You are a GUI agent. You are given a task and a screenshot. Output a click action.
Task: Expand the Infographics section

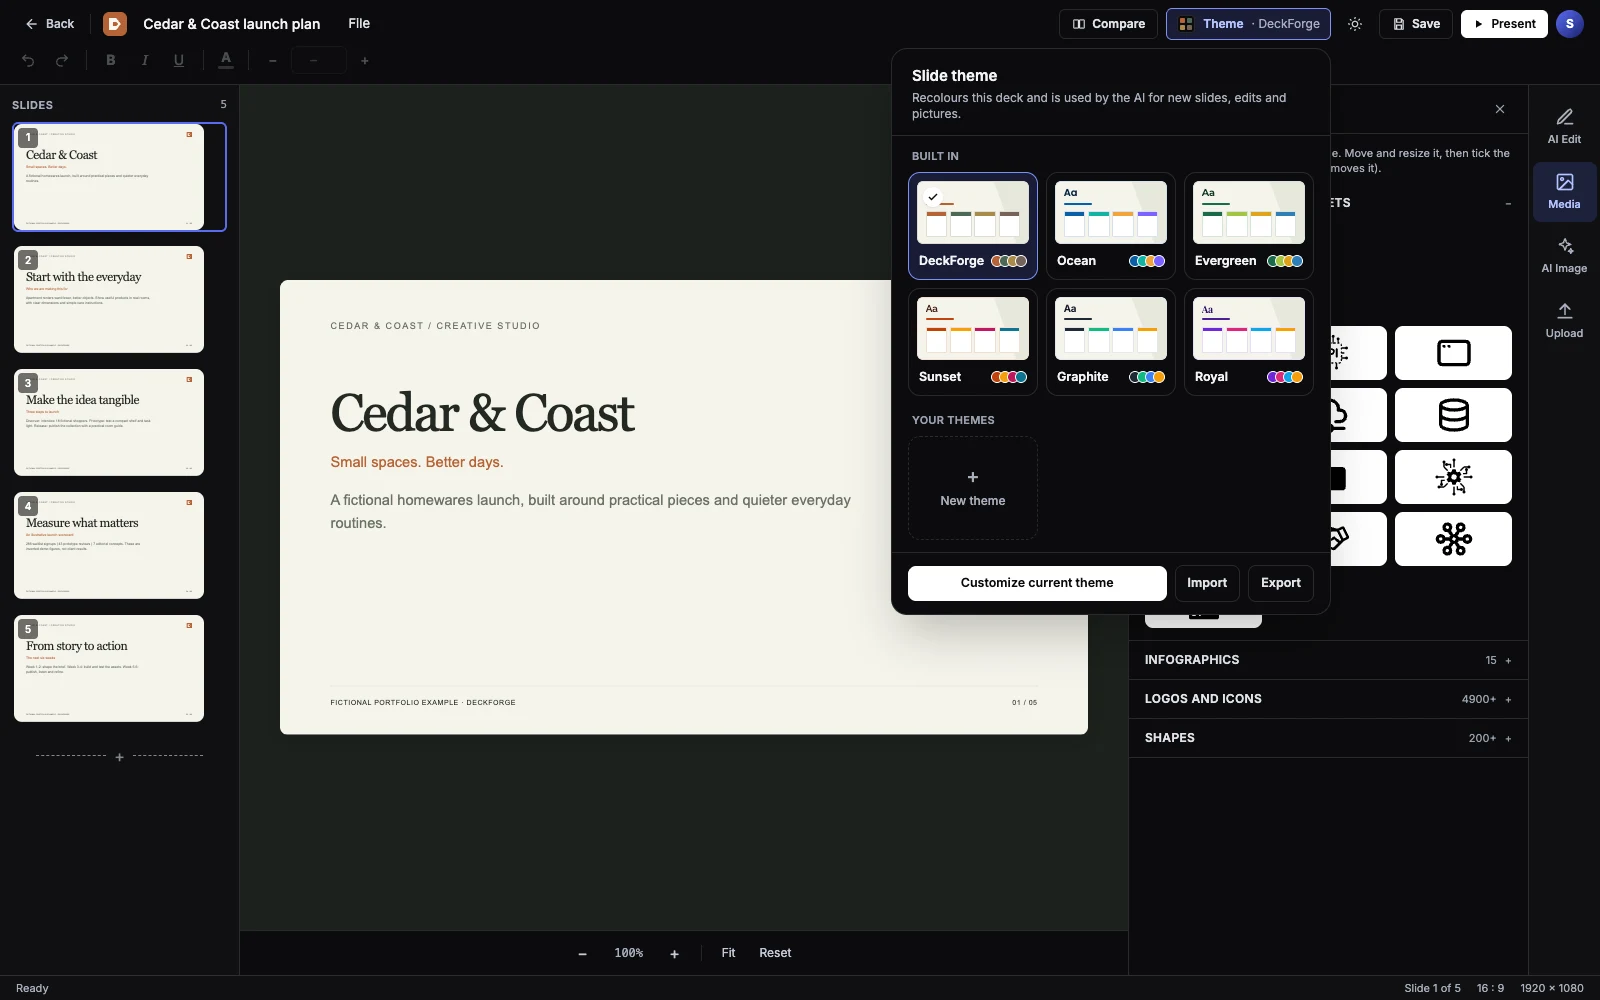(1328, 660)
